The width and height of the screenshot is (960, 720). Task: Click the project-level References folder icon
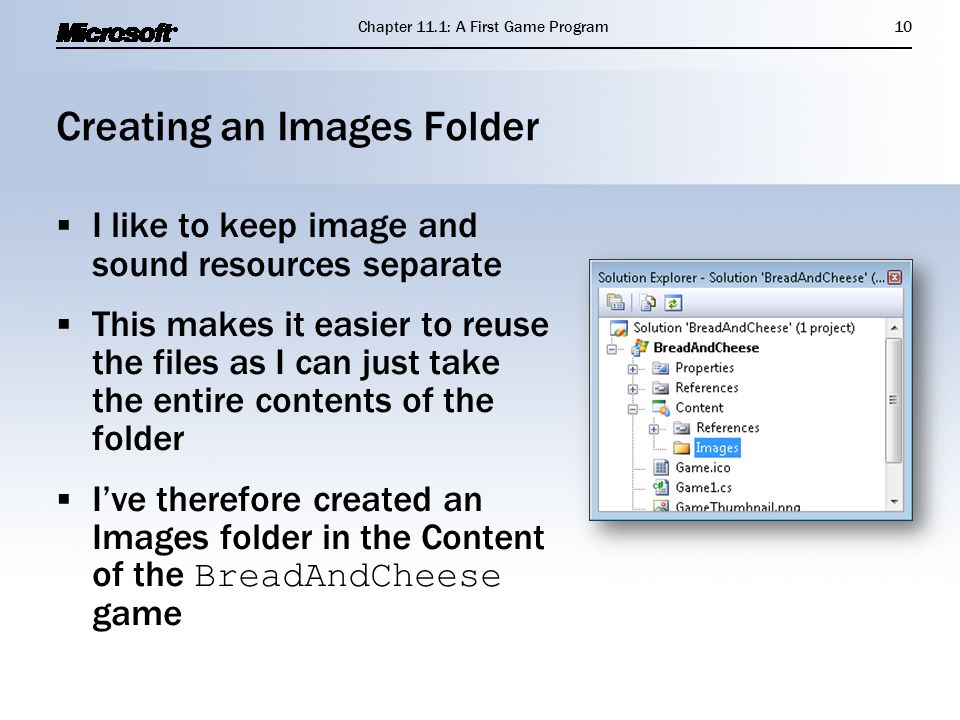(660, 388)
